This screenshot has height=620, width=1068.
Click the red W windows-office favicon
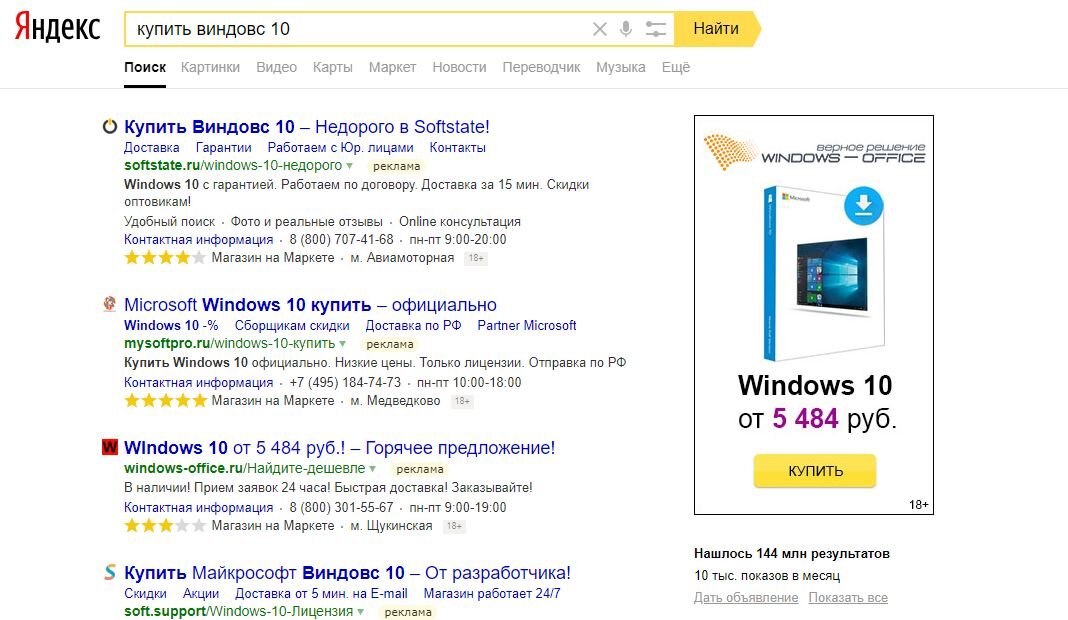click(109, 447)
